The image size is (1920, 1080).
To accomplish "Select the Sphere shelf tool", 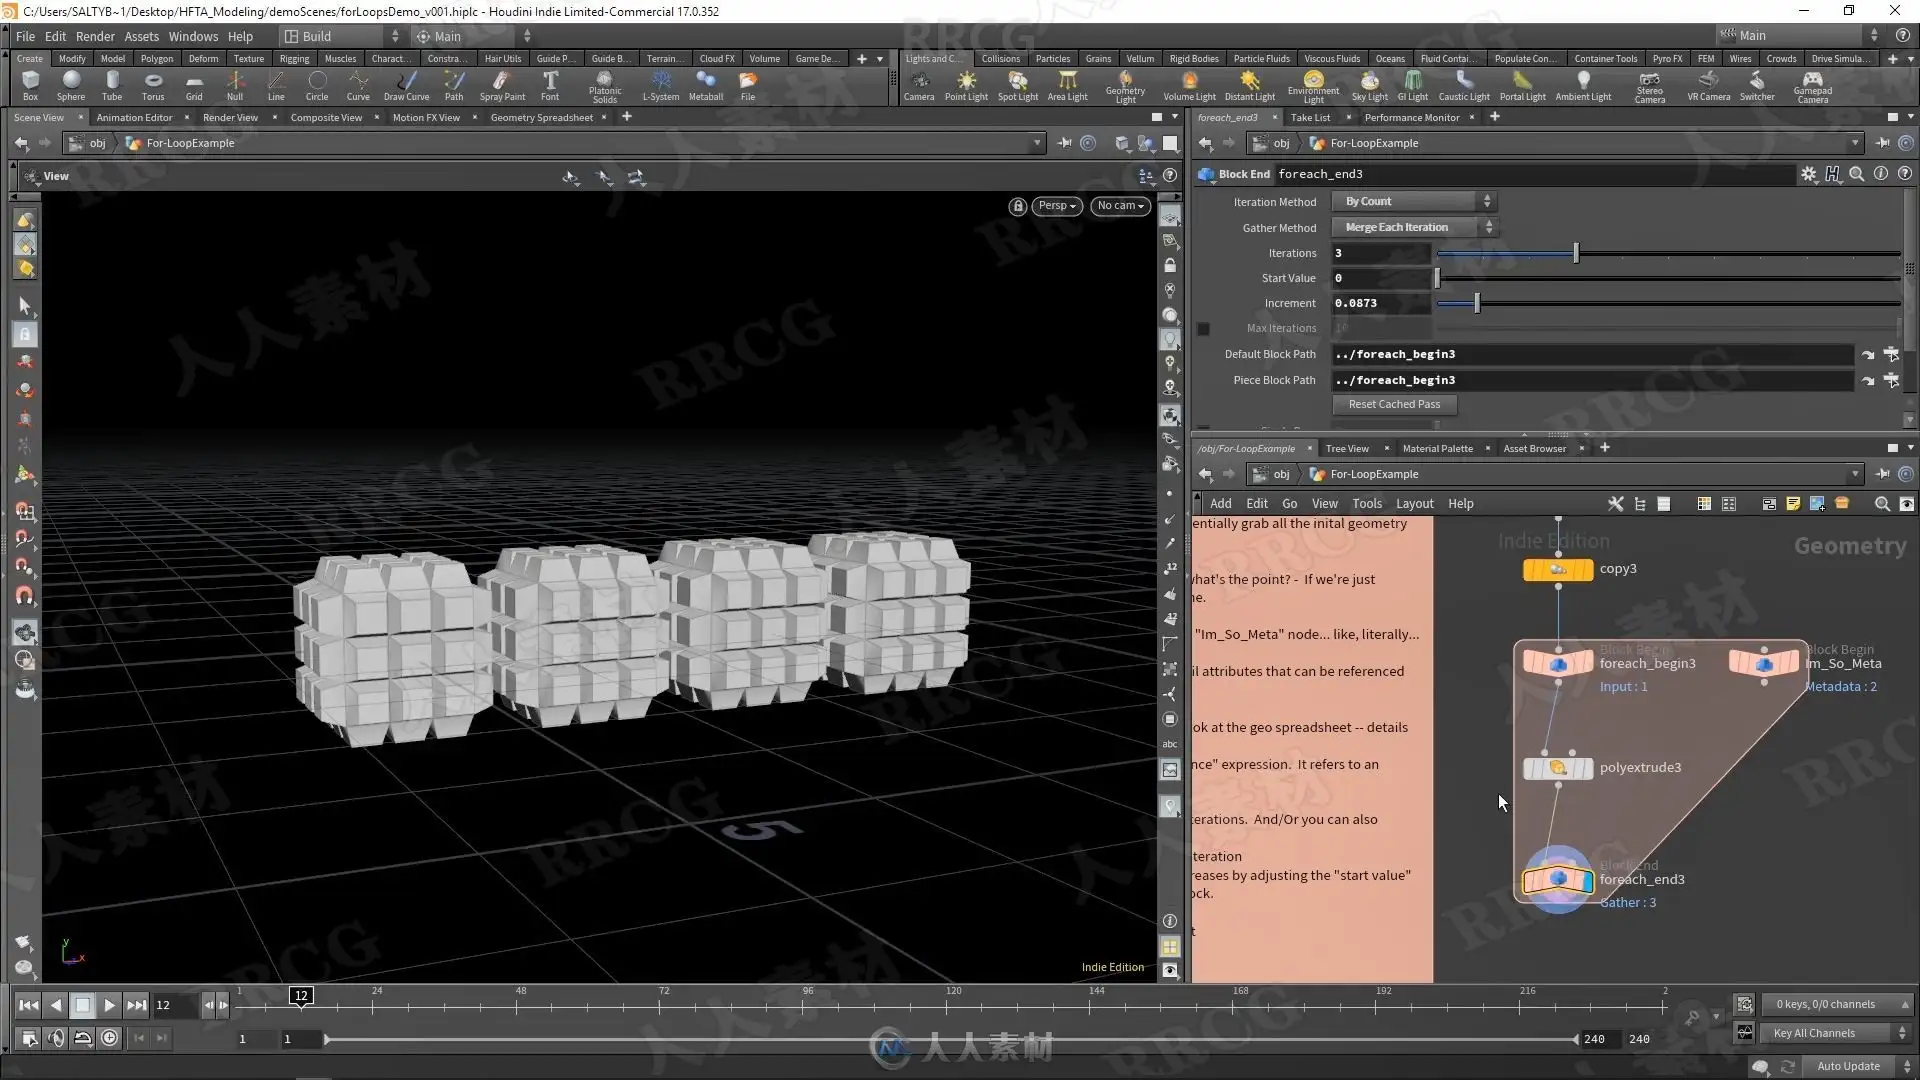I will pyautogui.click(x=71, y=85).
